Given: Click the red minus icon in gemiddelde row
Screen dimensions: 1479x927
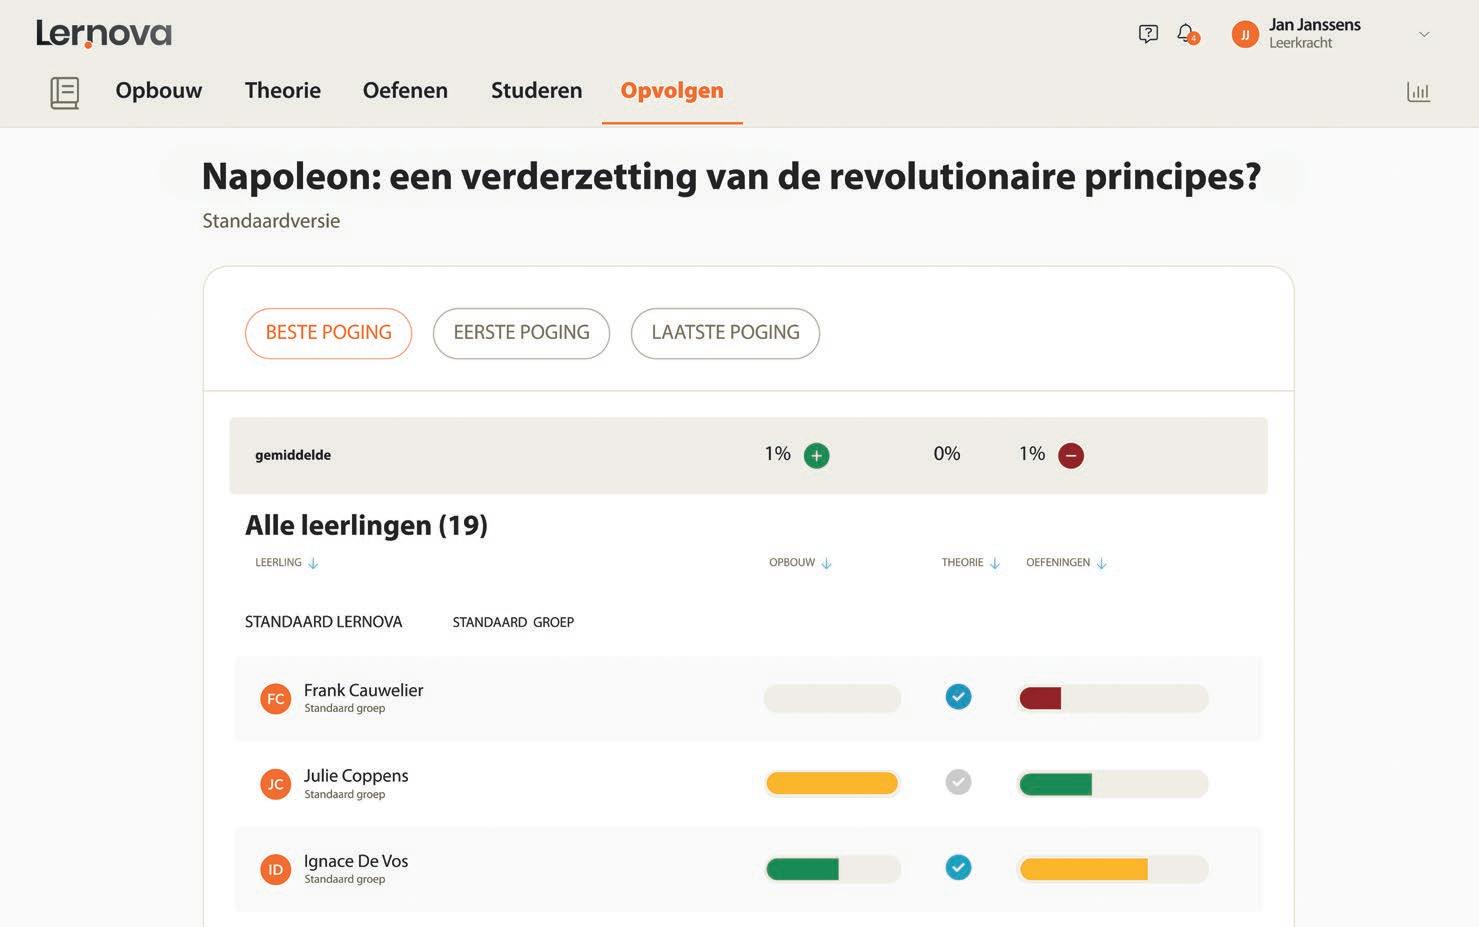Looking at the screenshot, I should tap(1070, 456).
